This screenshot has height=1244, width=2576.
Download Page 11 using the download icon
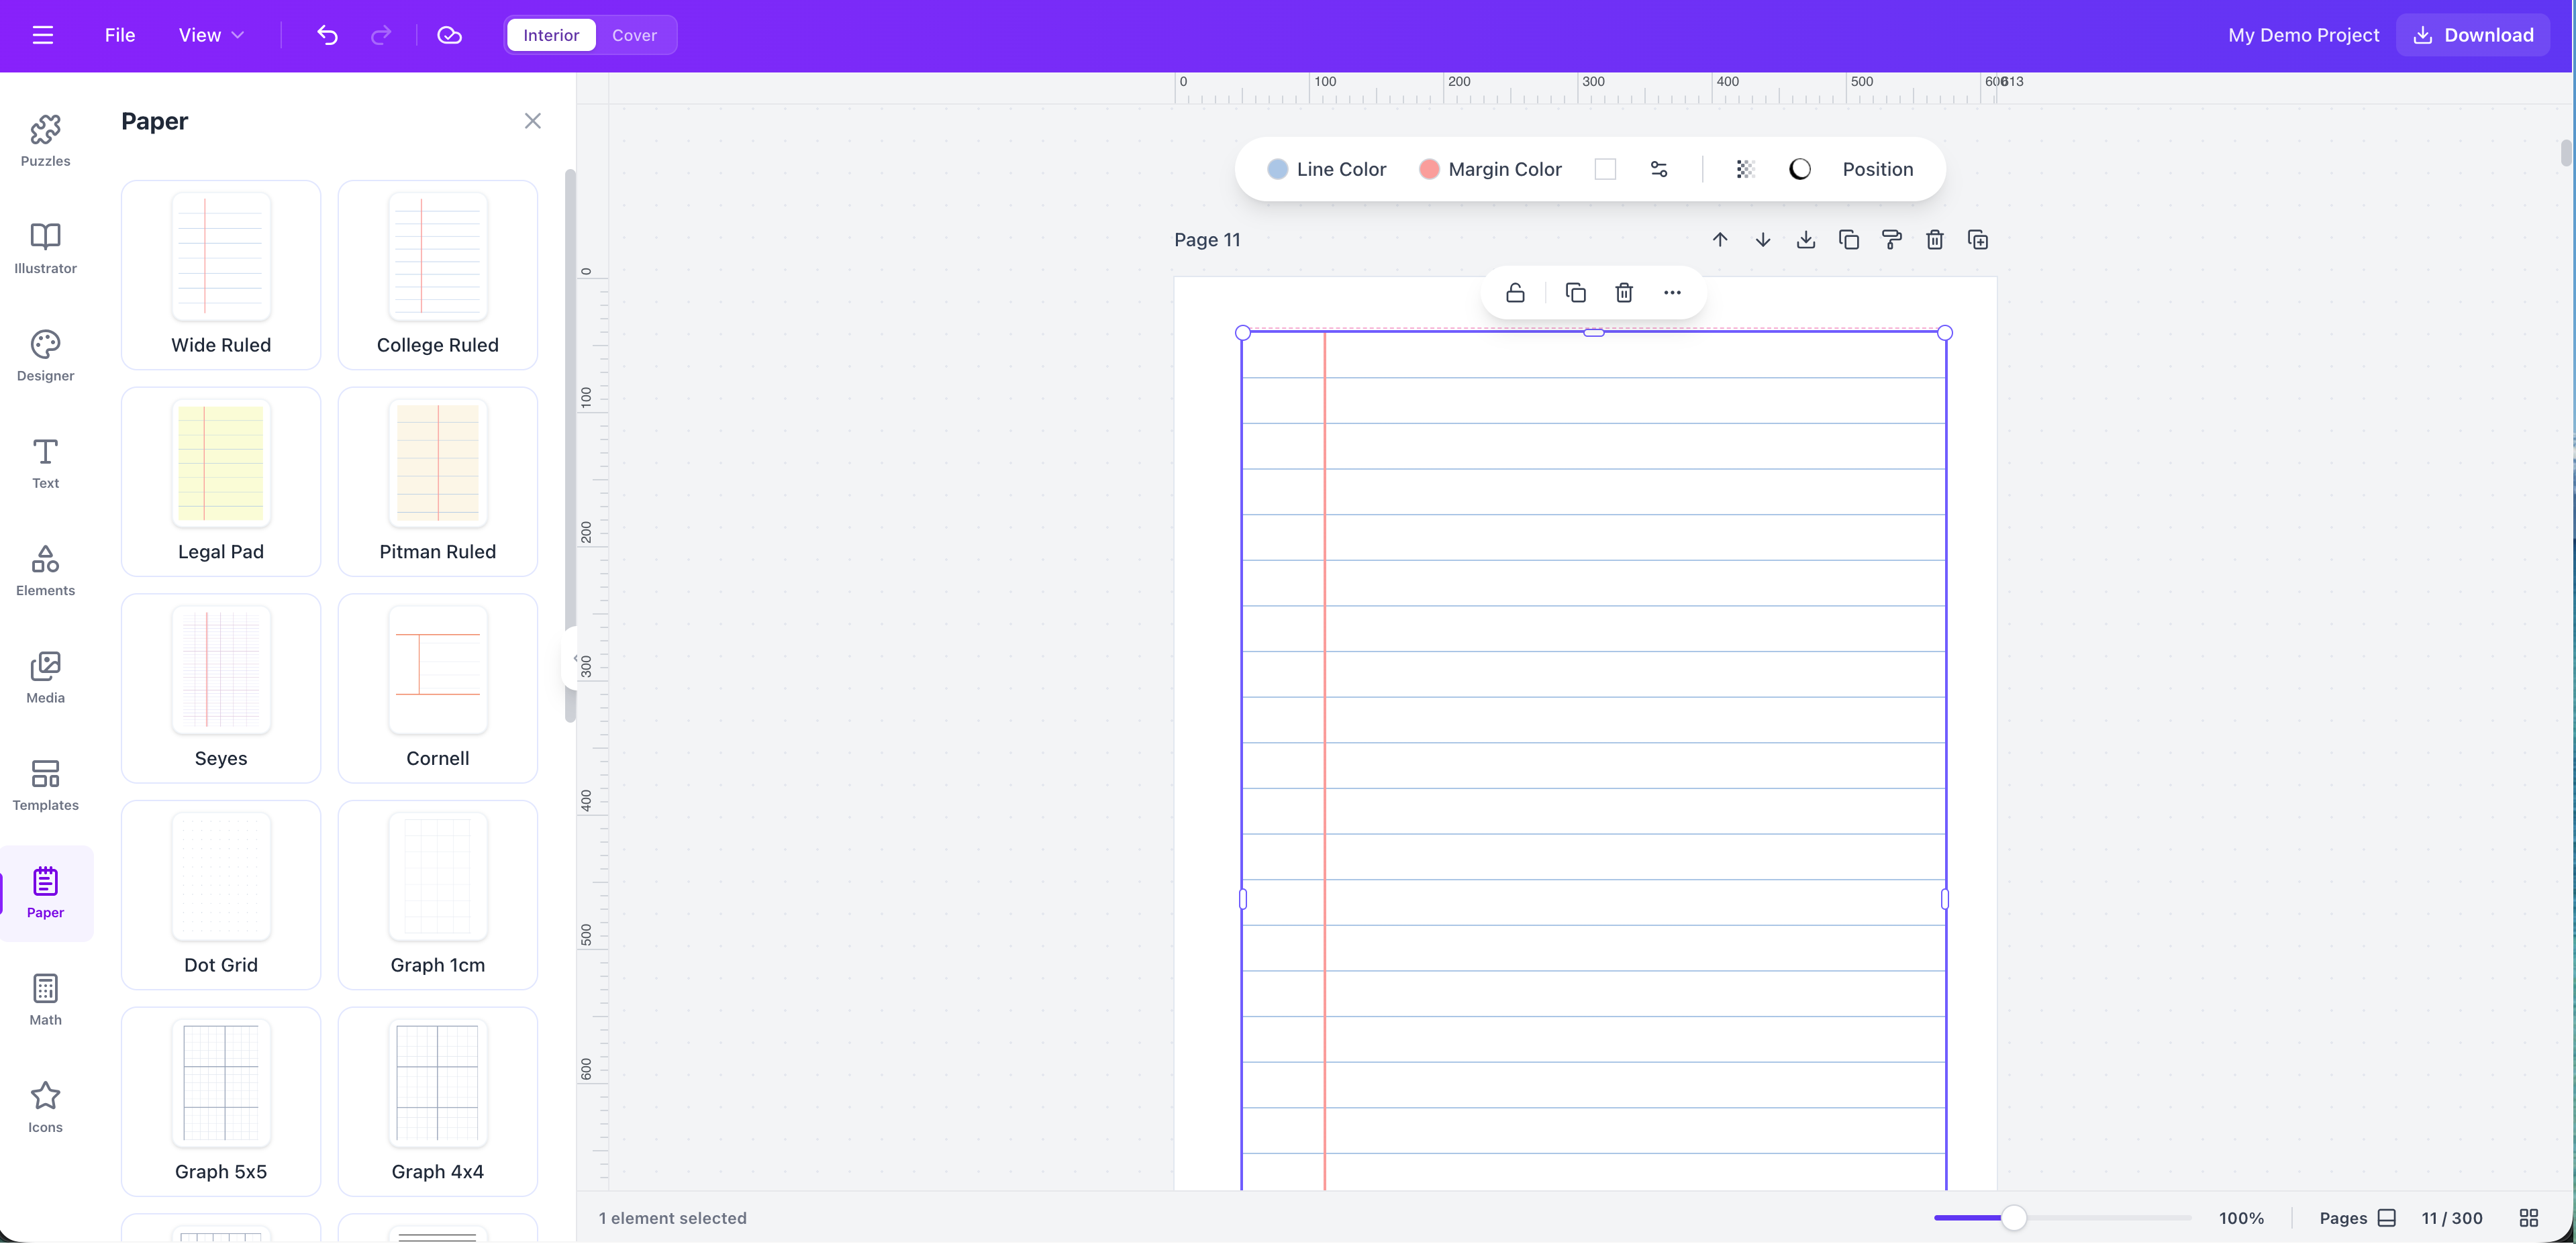[1805, 240]
